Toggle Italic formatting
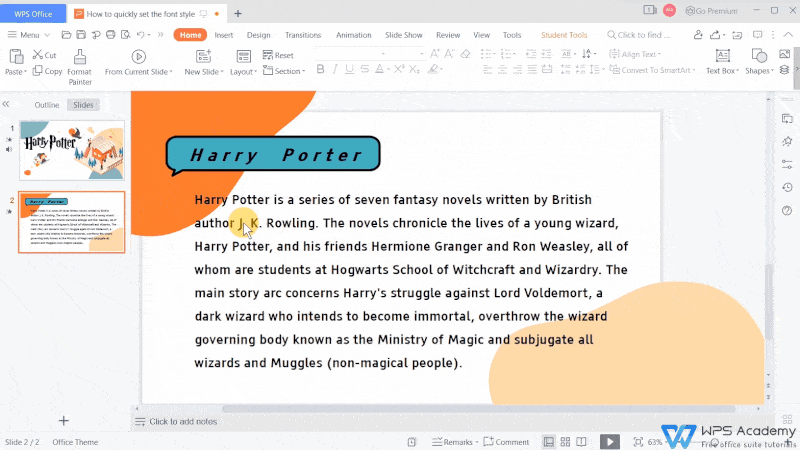 (x=335, y=69)
